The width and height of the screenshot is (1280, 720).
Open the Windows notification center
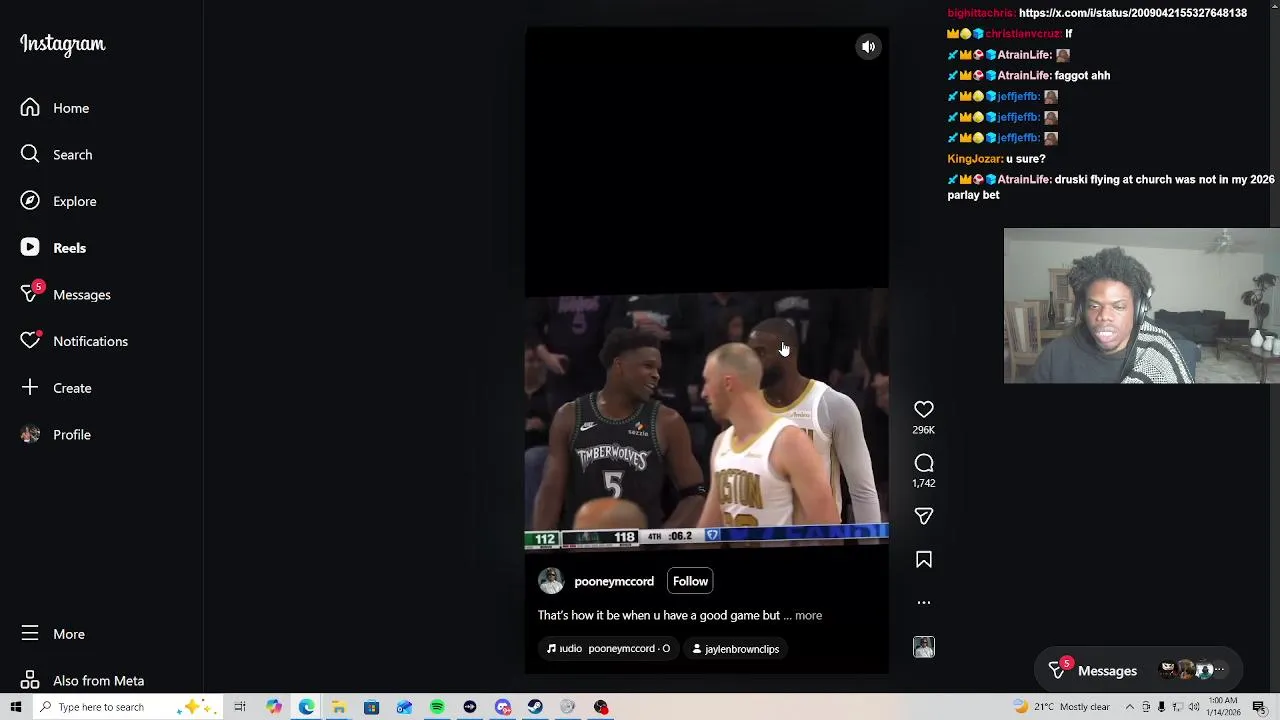click(x=1260, y=707)
